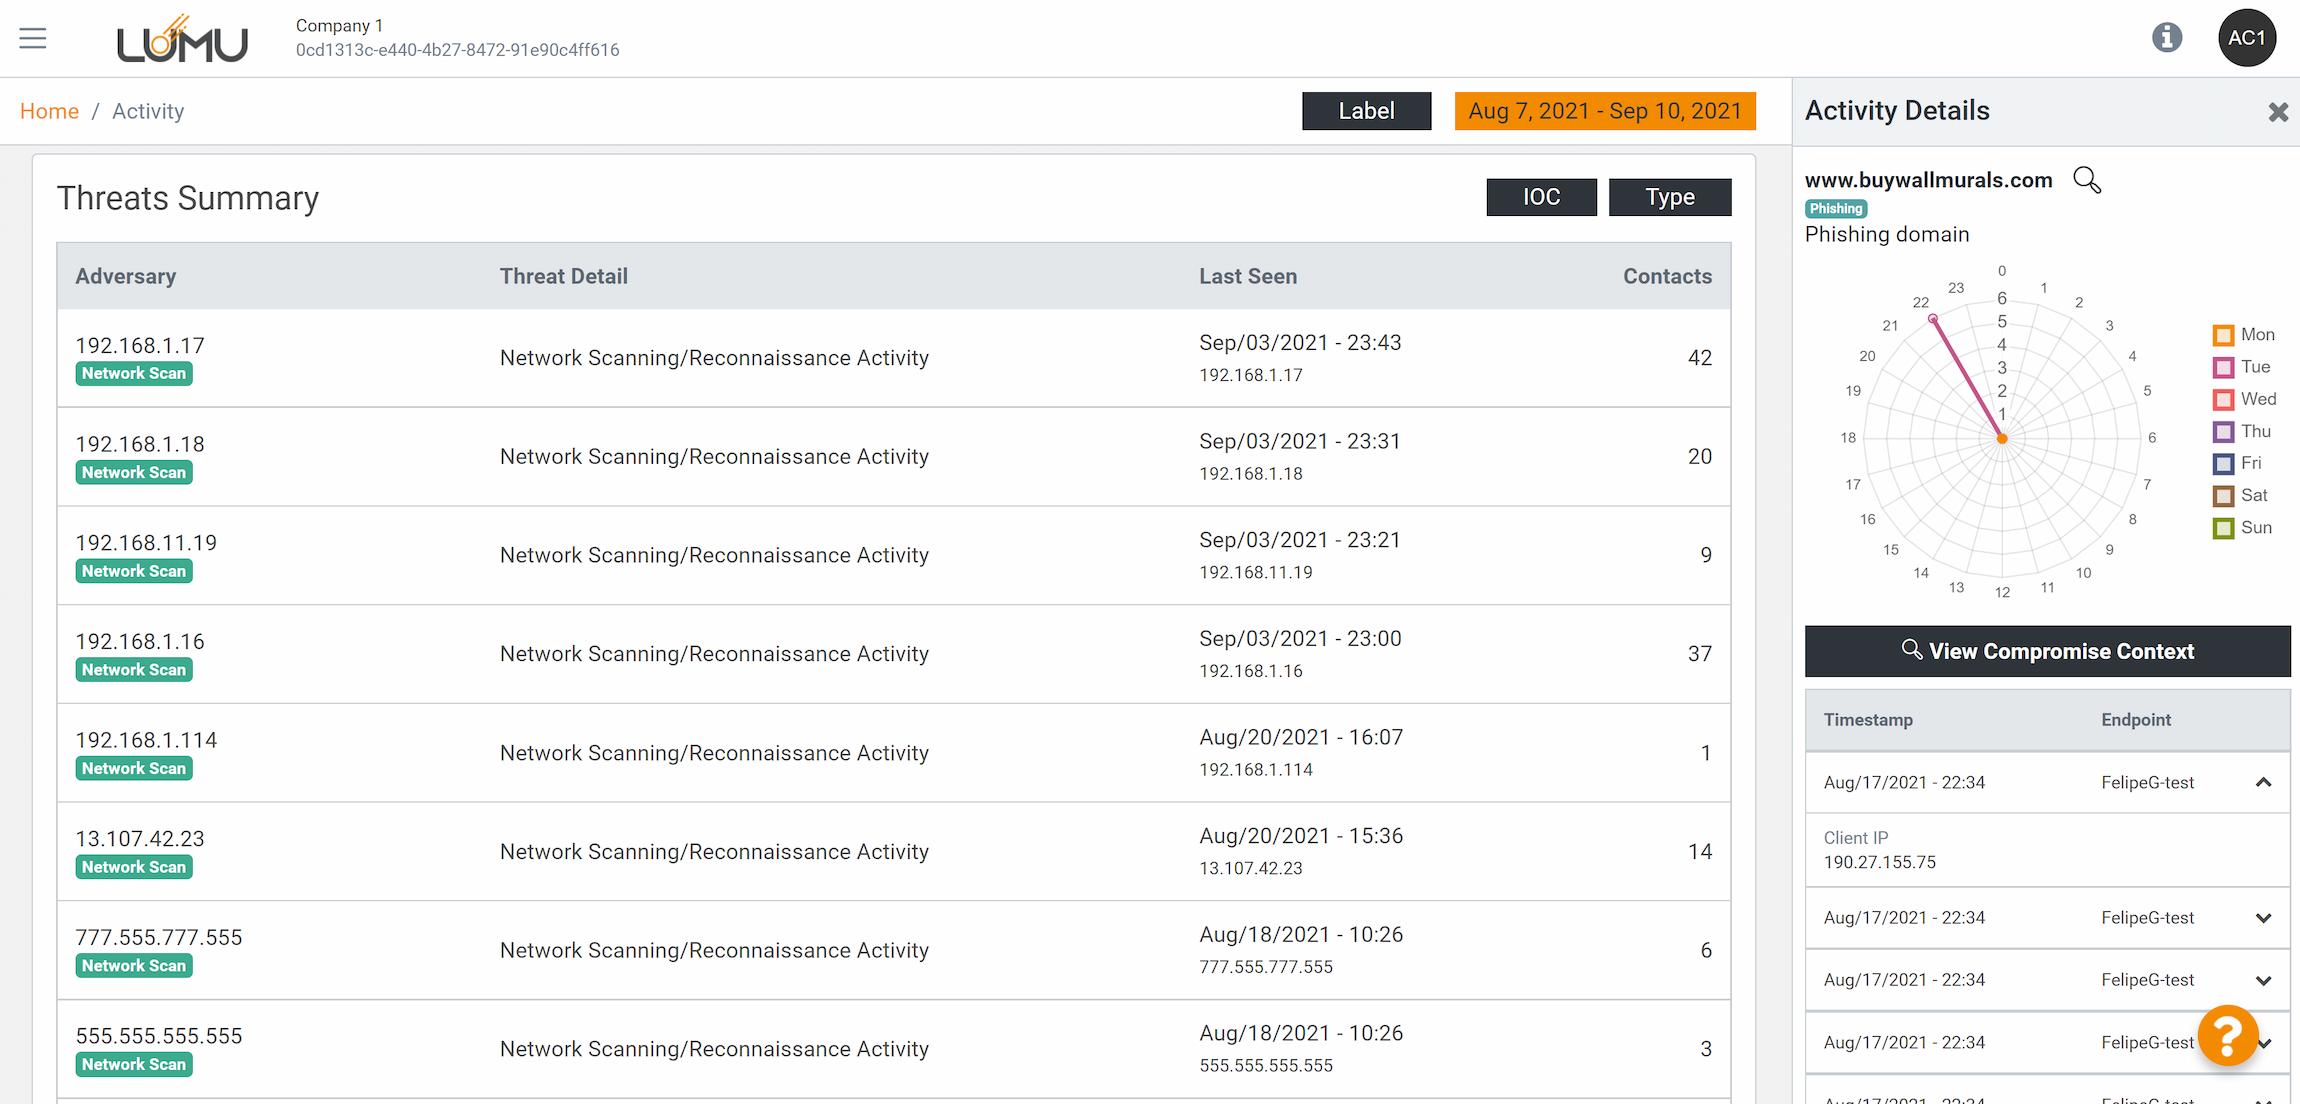Click the Phishing tag badge
This screenshot has width=2300, height=1104.
point(1836,209)
